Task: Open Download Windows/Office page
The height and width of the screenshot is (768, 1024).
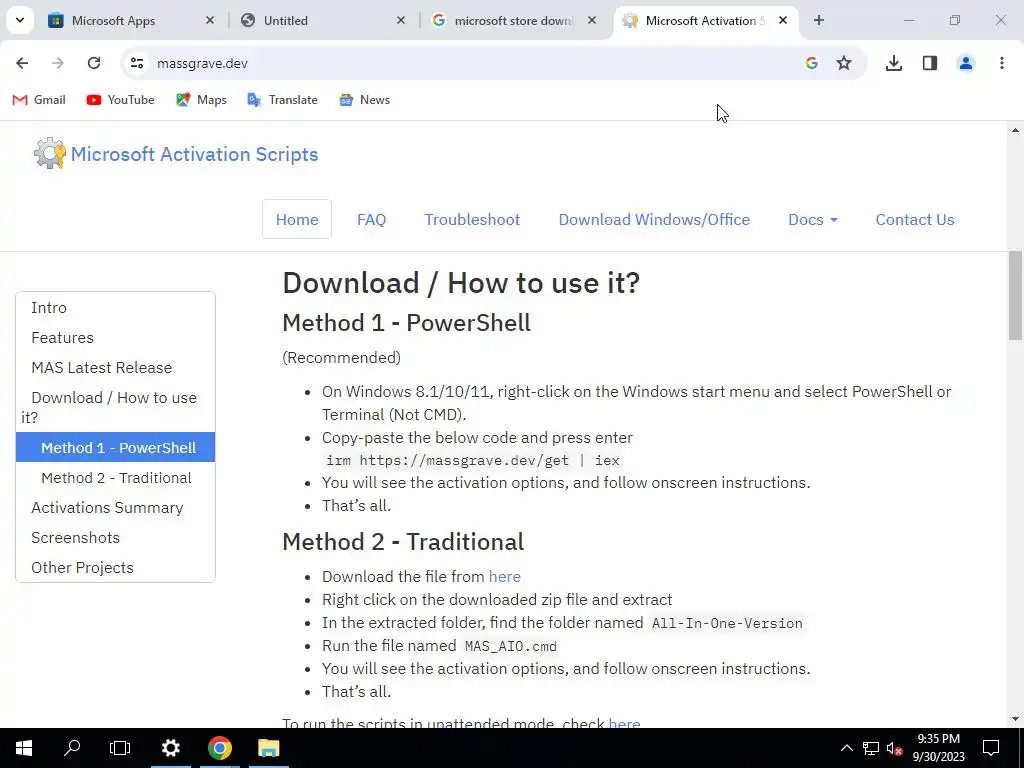Action: coord(654,219)
